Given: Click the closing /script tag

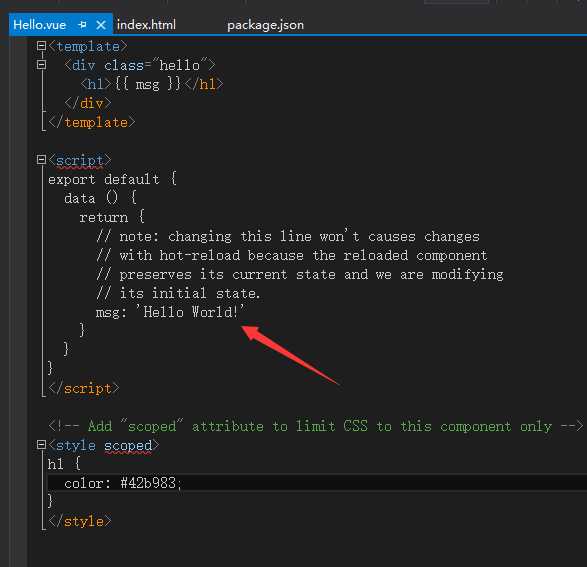Looking at the screenshot, I should pos(84,388).
